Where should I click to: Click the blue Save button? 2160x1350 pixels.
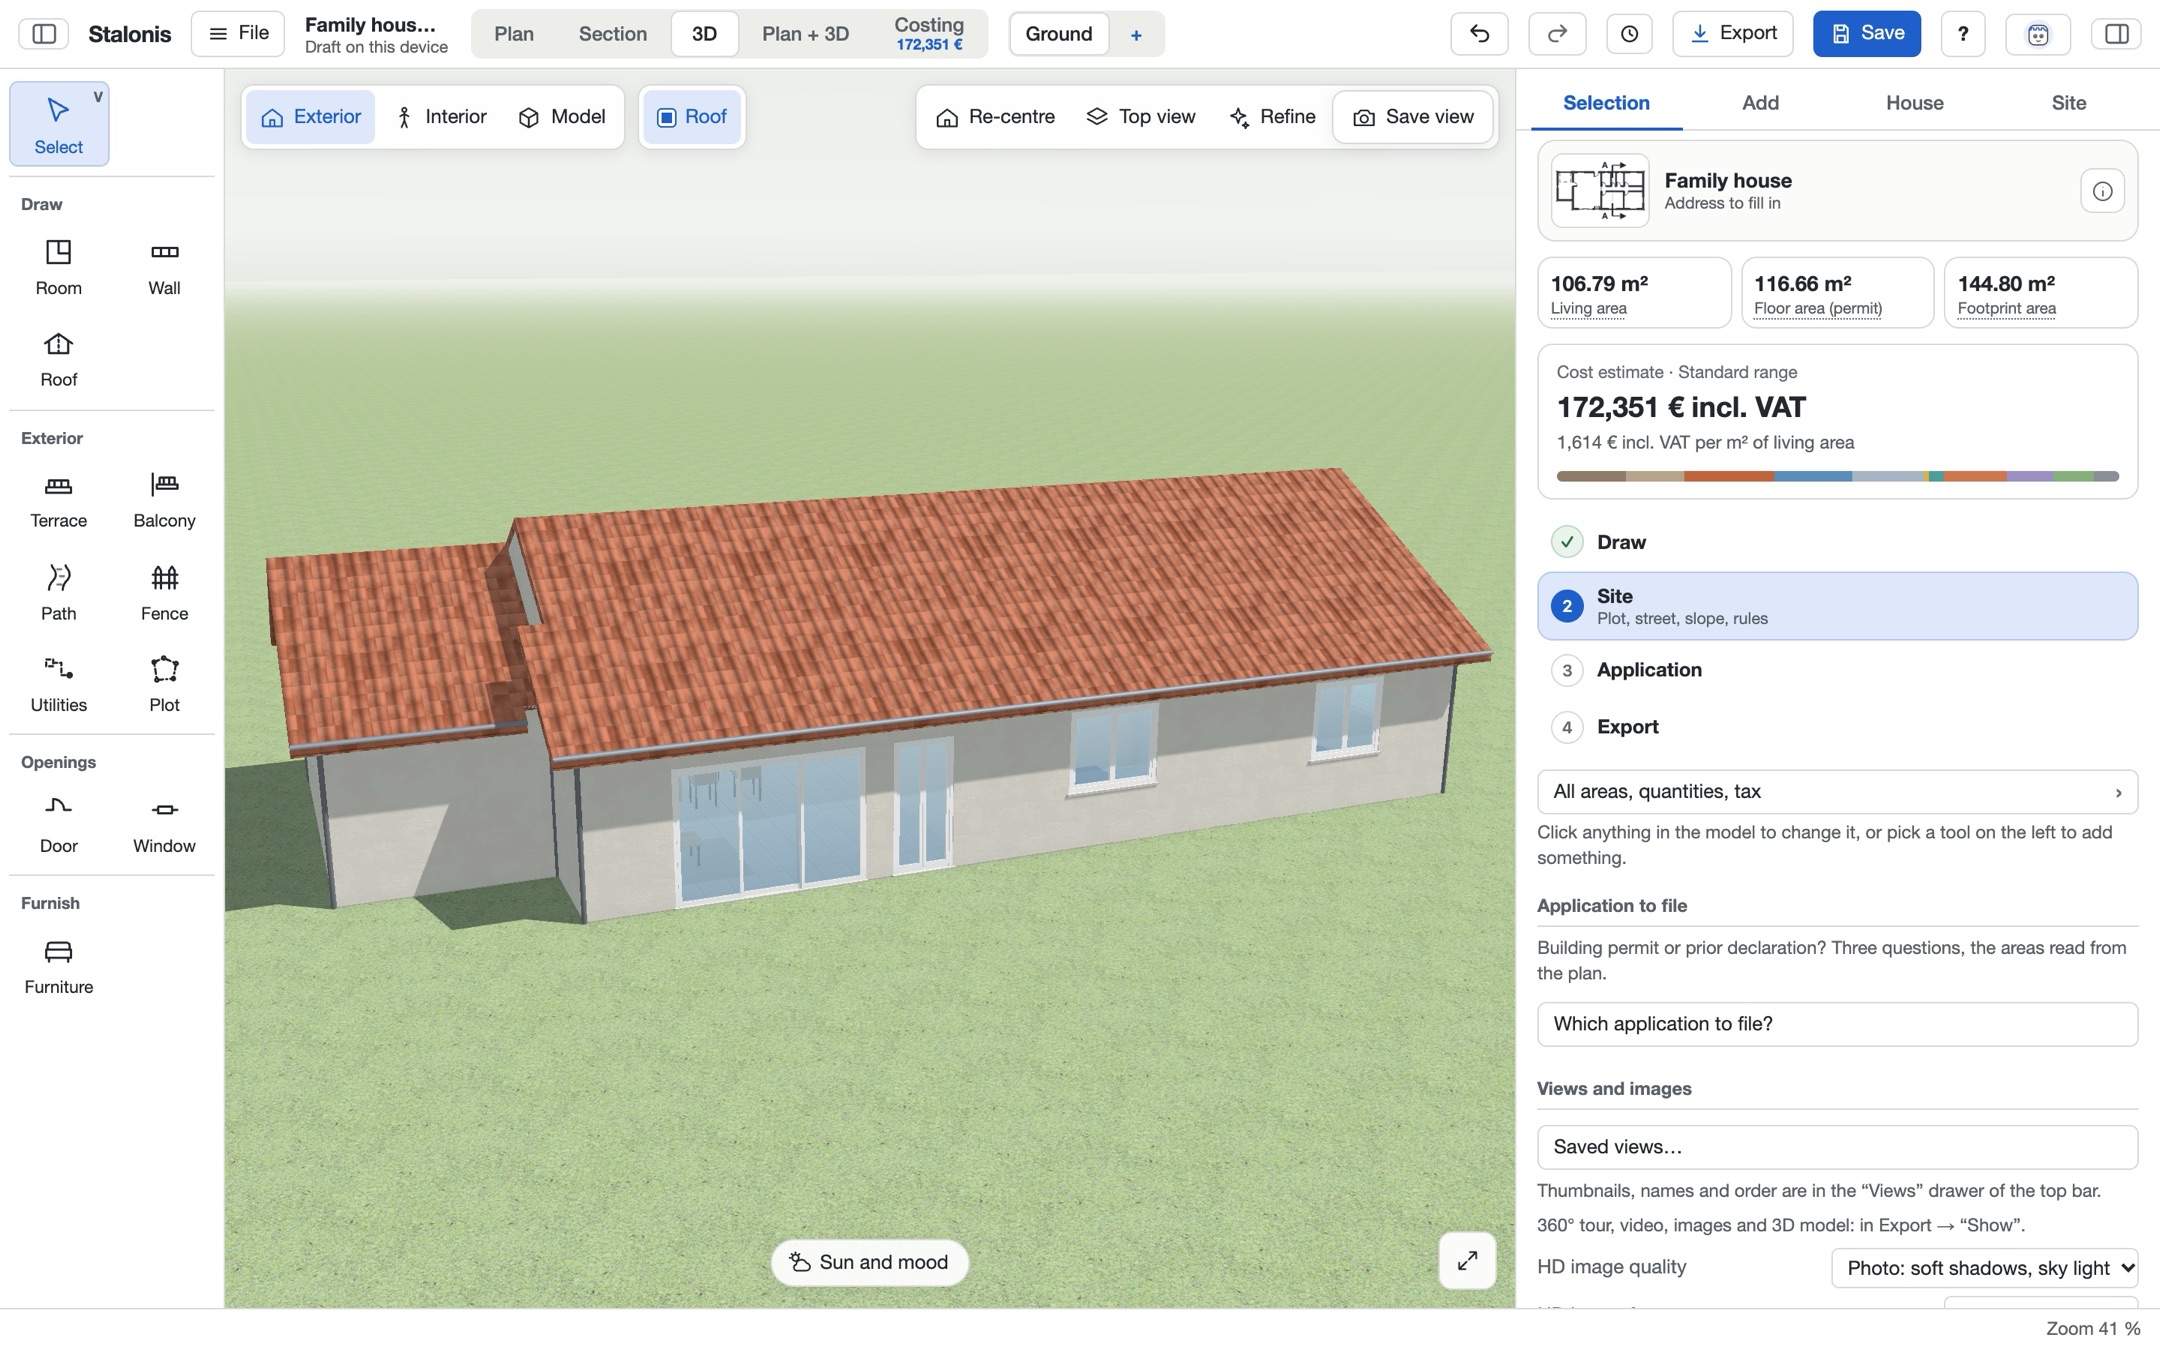tap(1866, 34)
